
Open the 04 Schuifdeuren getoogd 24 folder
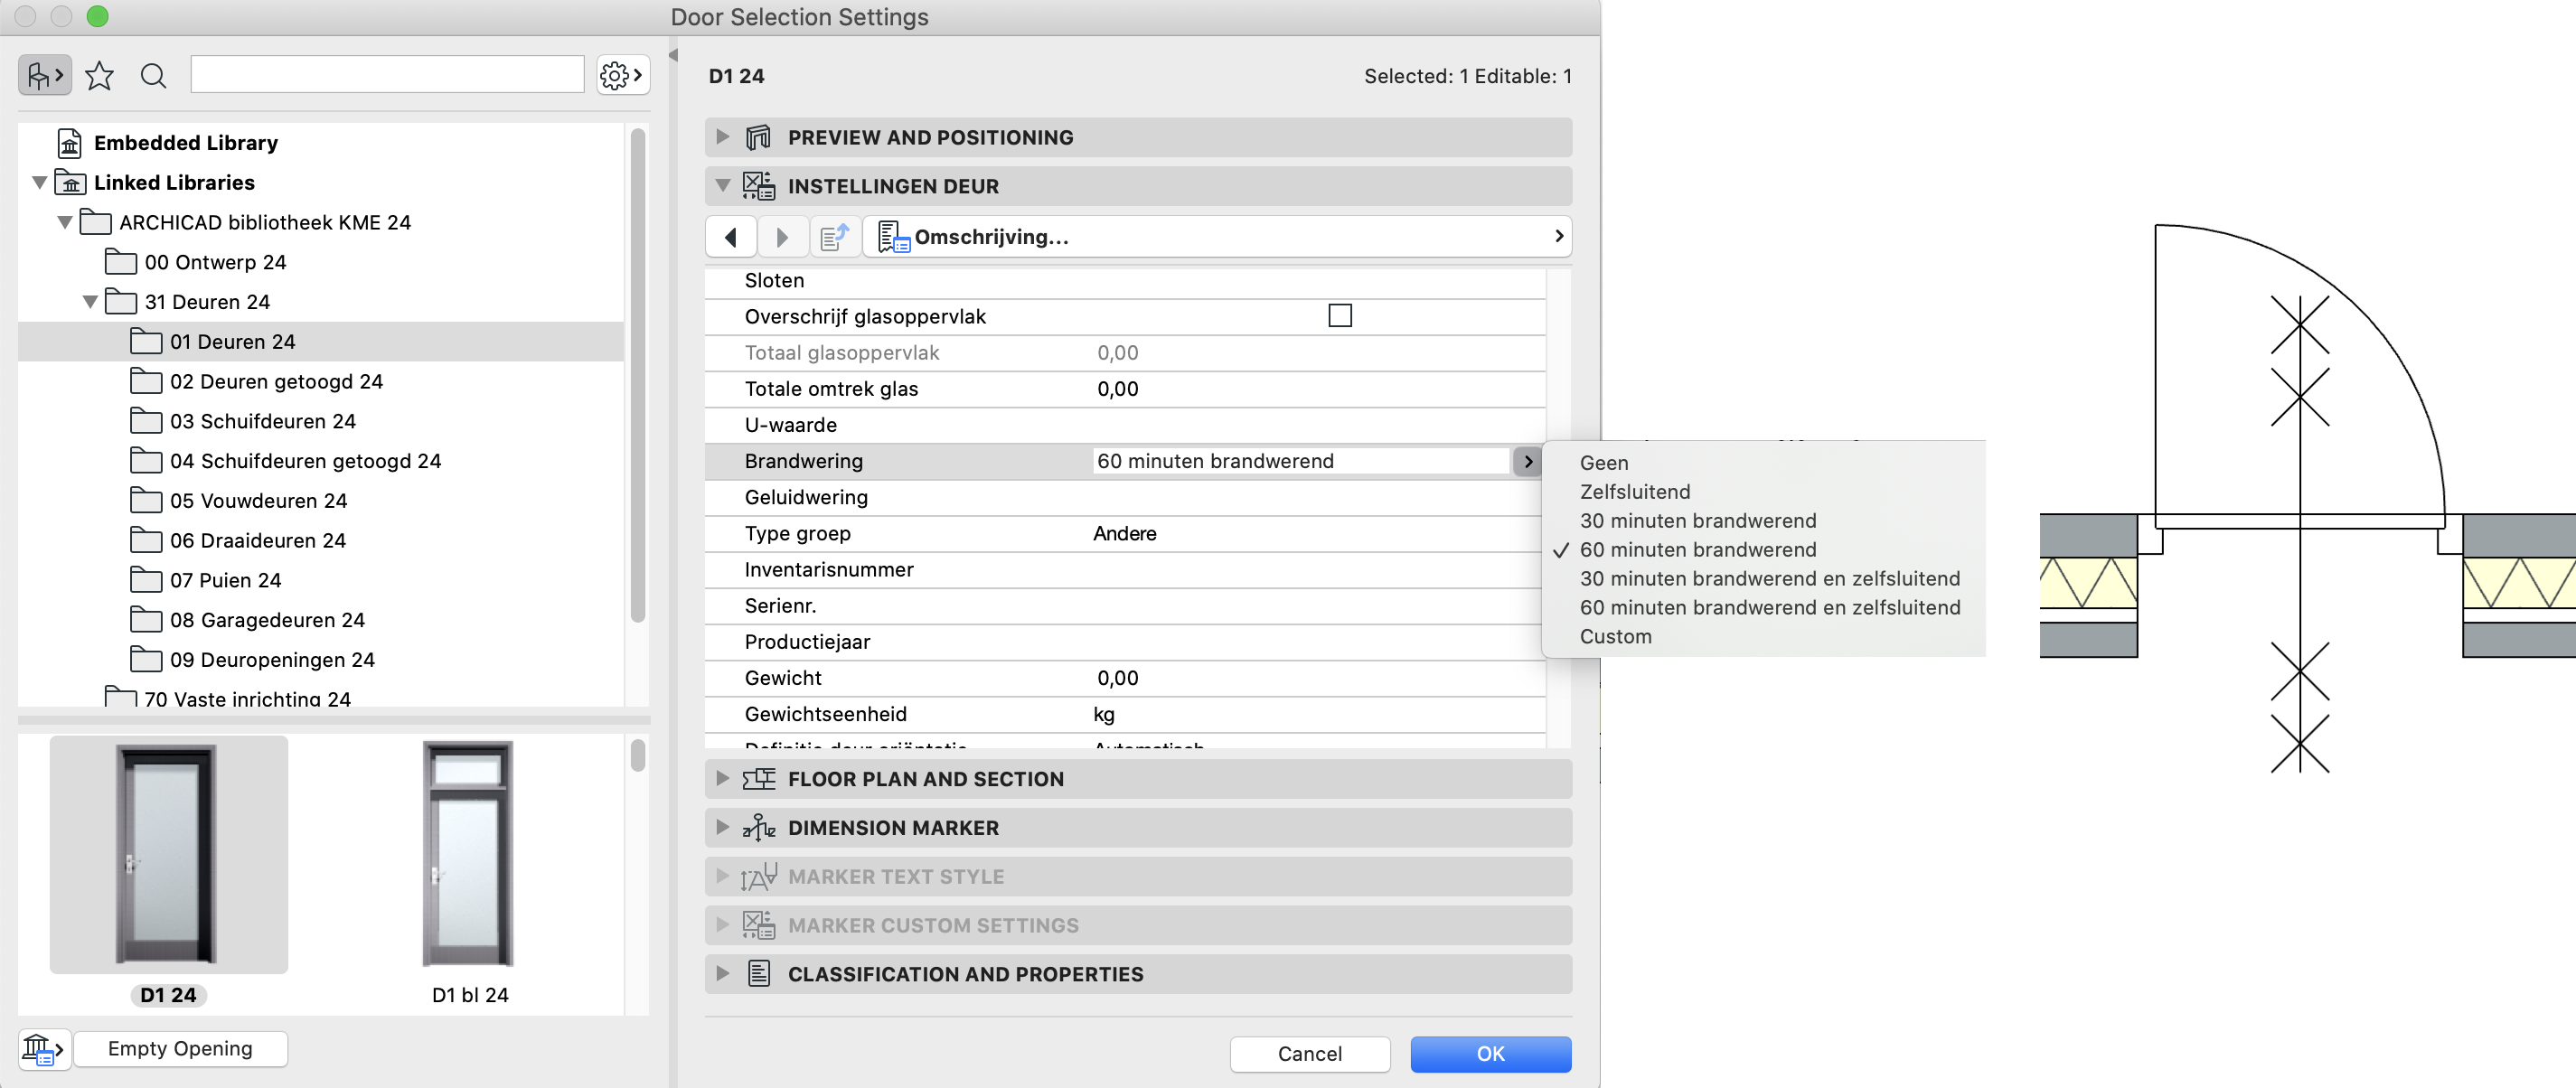304,461
